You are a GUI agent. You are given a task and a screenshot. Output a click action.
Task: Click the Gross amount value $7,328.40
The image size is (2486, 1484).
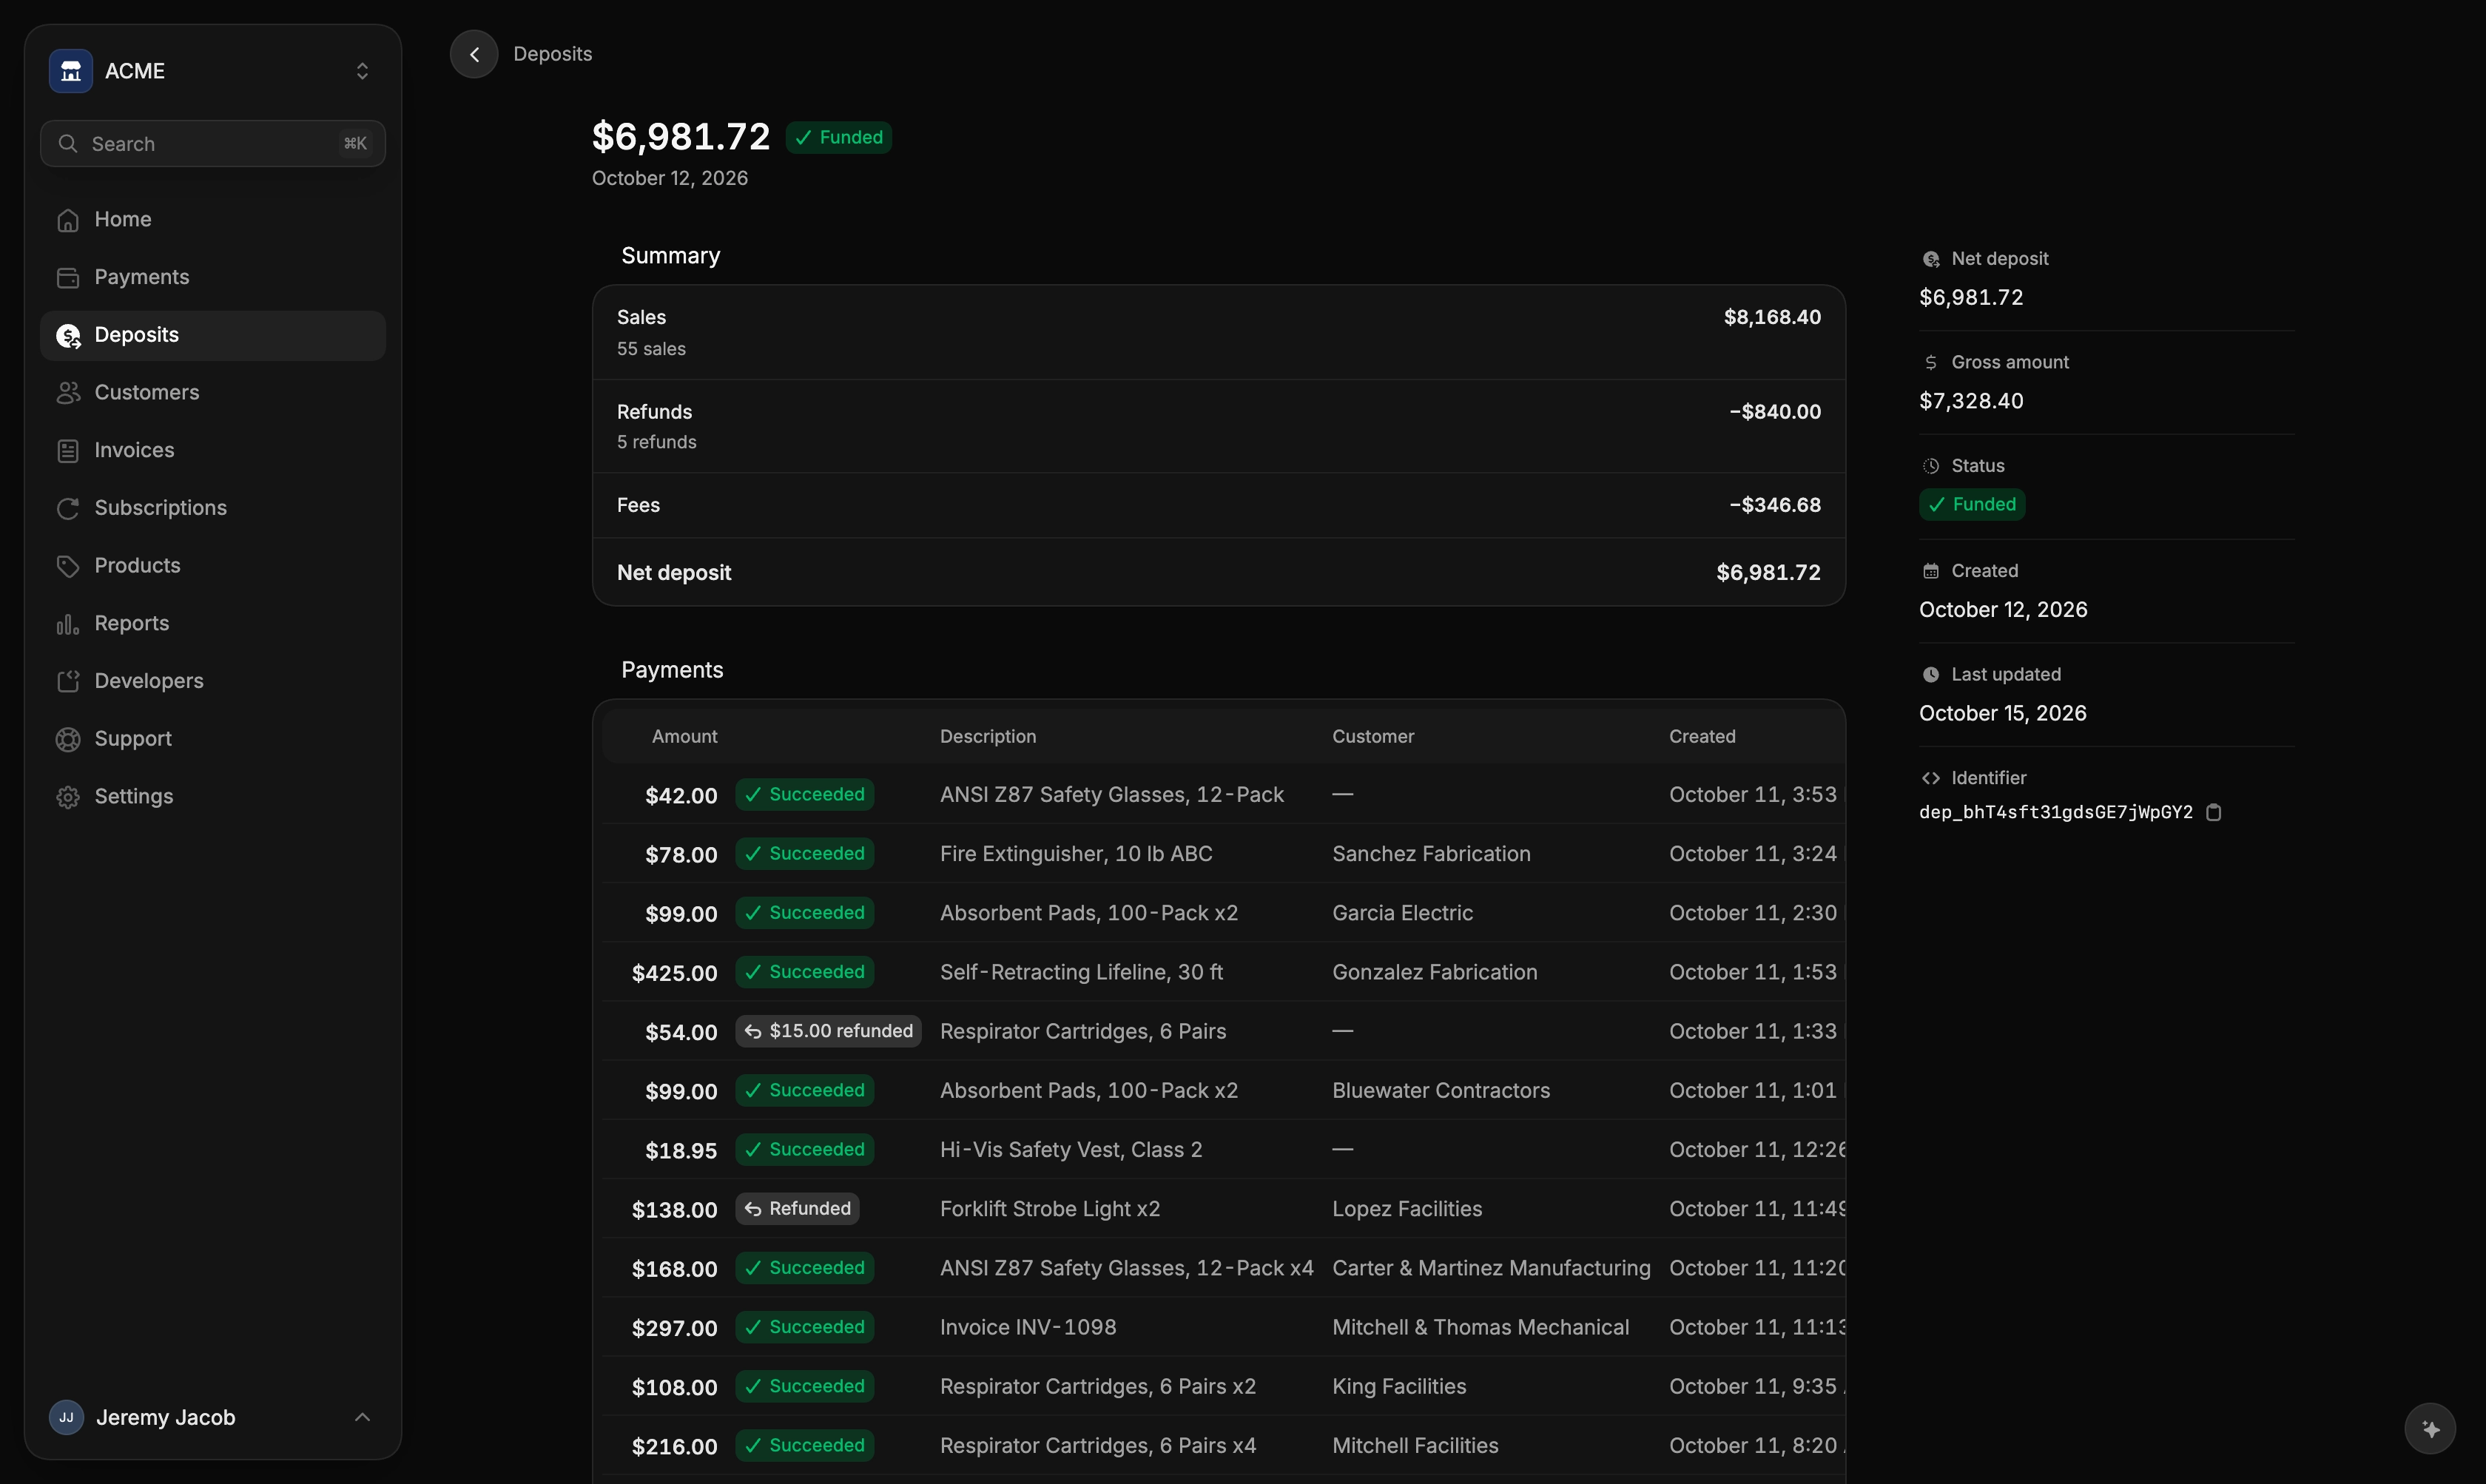[x=1971, y=401]
